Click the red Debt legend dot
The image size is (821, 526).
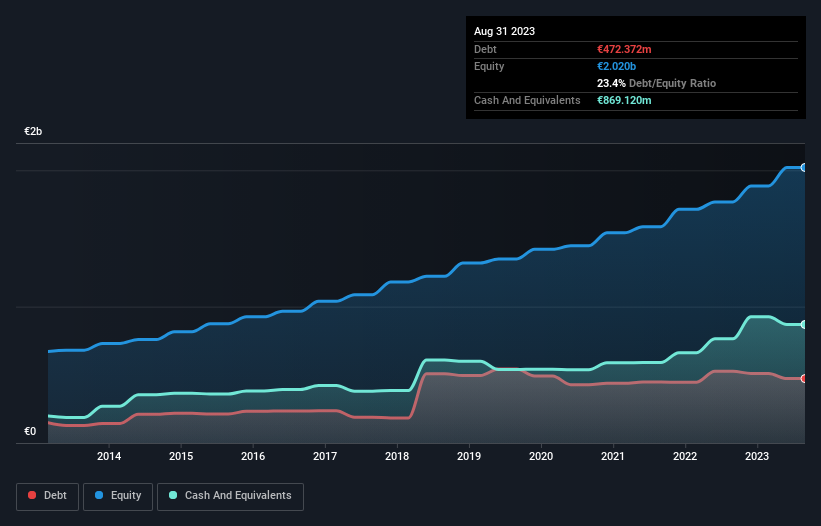(32, 495)
